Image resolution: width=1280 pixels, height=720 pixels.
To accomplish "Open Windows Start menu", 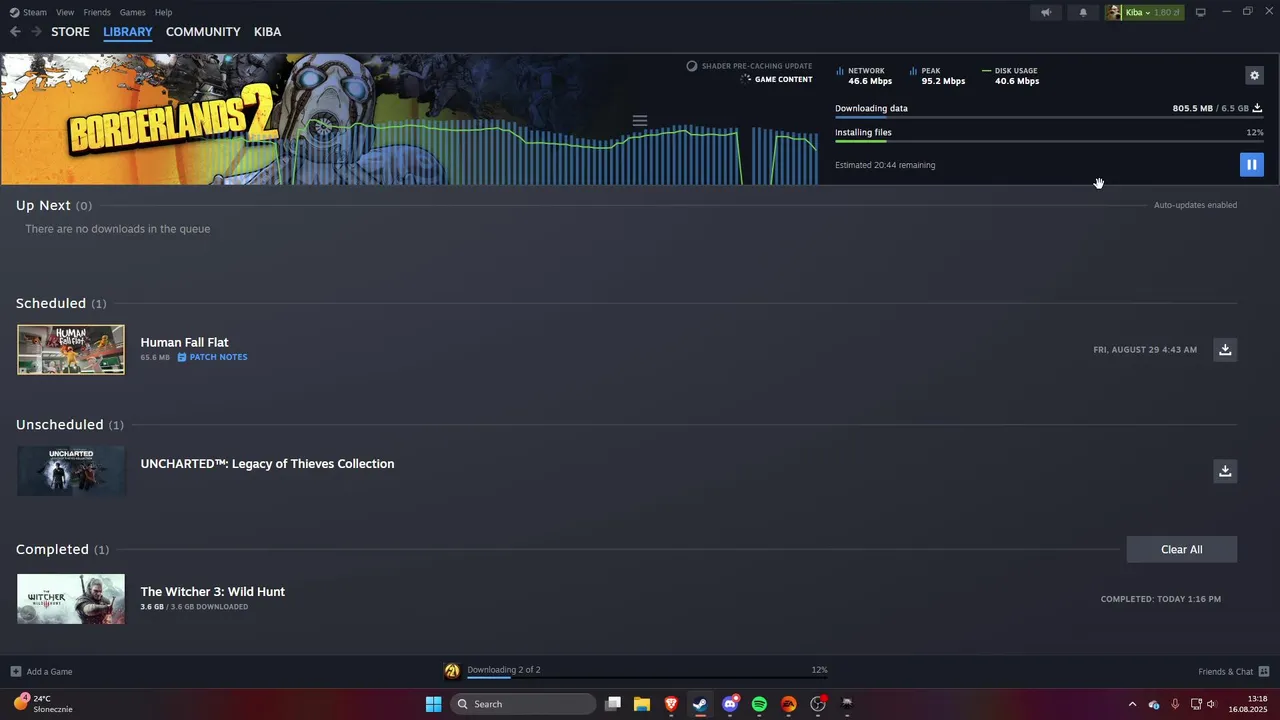I will (433, 704).
